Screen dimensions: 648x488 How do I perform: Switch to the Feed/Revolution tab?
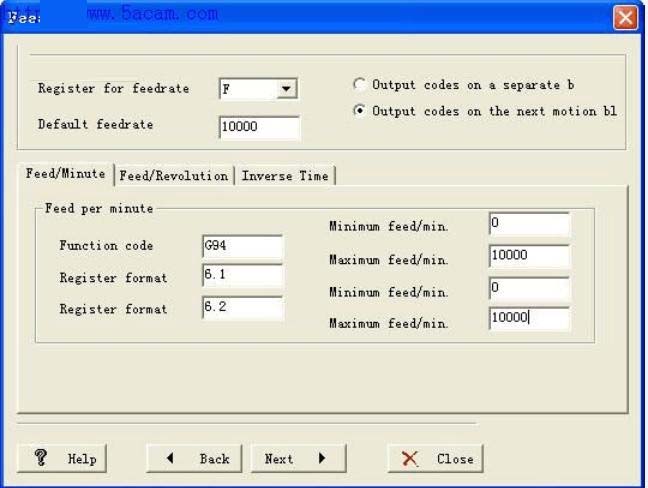174,176
